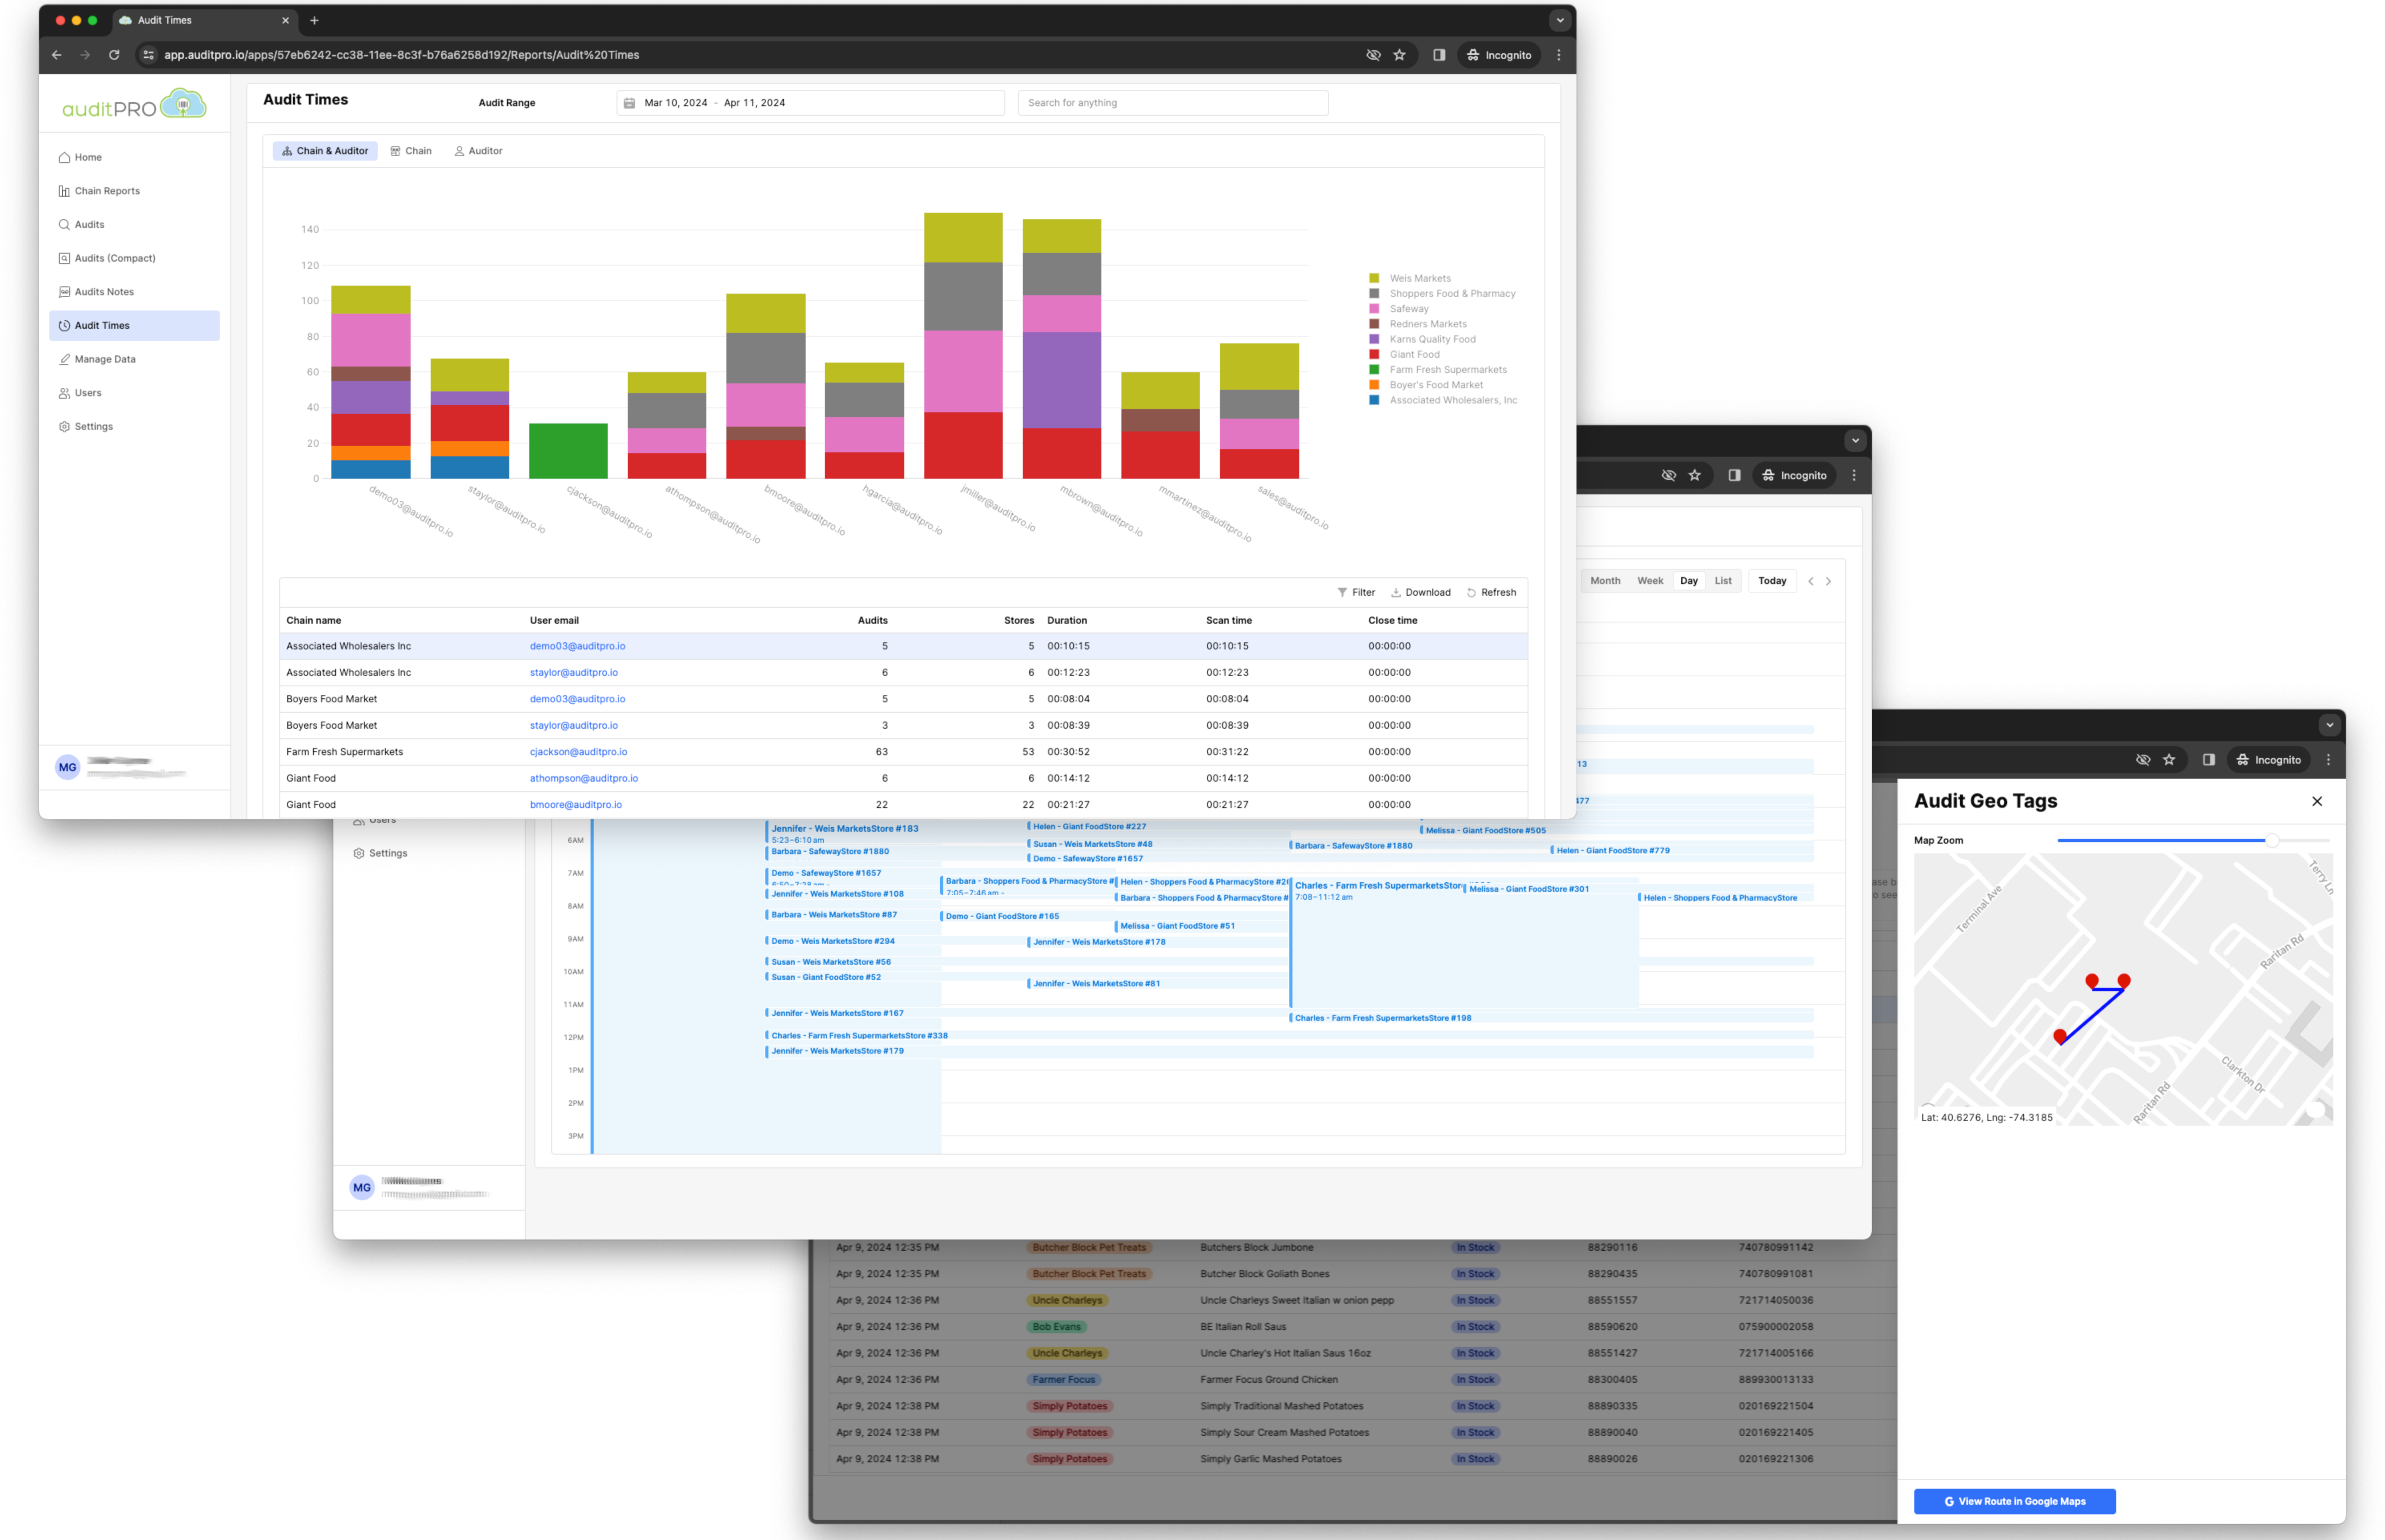Refresh the audit times table

[1491, 593]
